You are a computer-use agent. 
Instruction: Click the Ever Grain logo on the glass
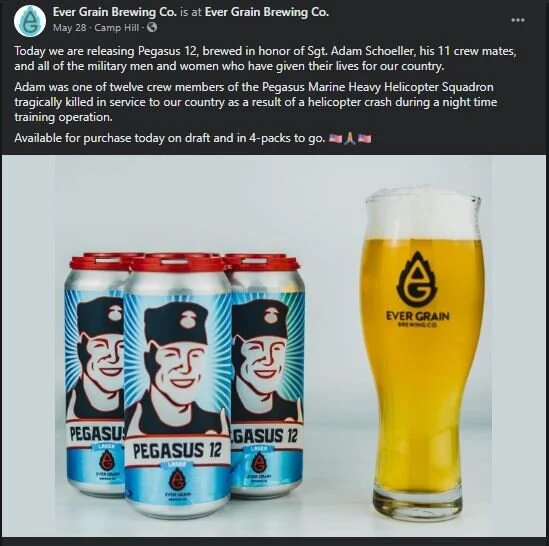tap(417, 279)
